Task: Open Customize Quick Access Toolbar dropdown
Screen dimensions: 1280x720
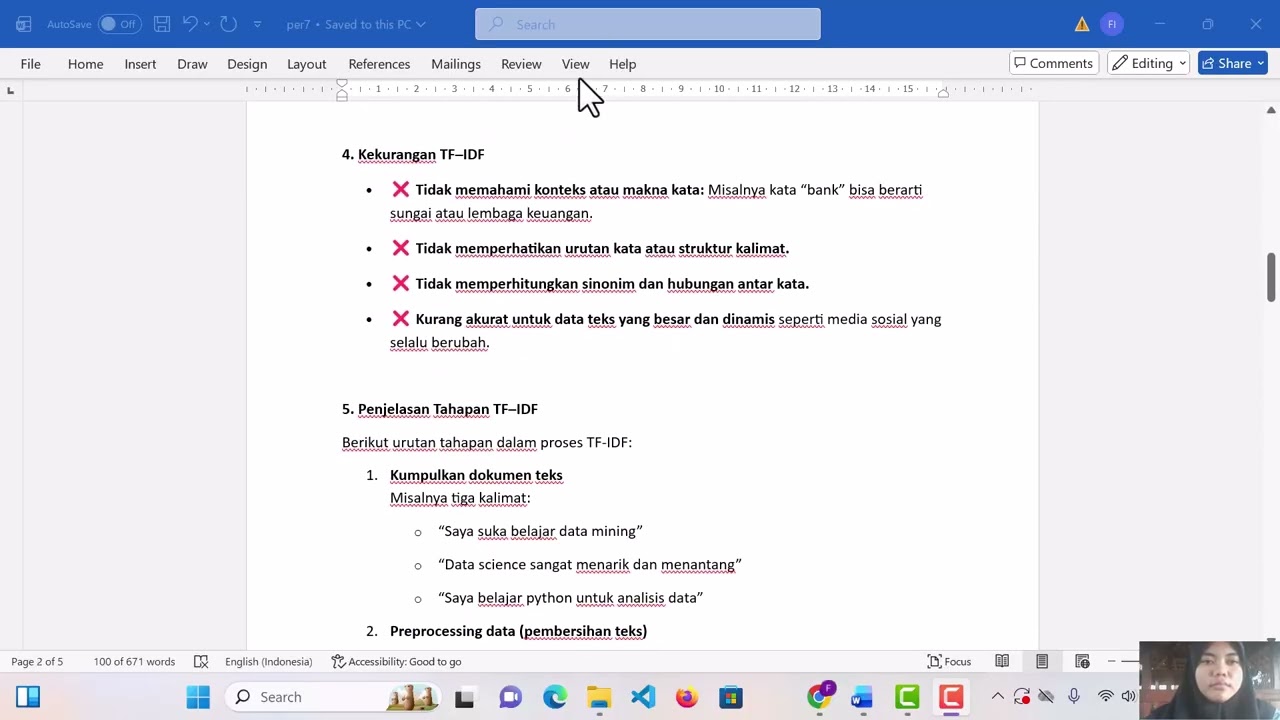Action: pos(257,24)
